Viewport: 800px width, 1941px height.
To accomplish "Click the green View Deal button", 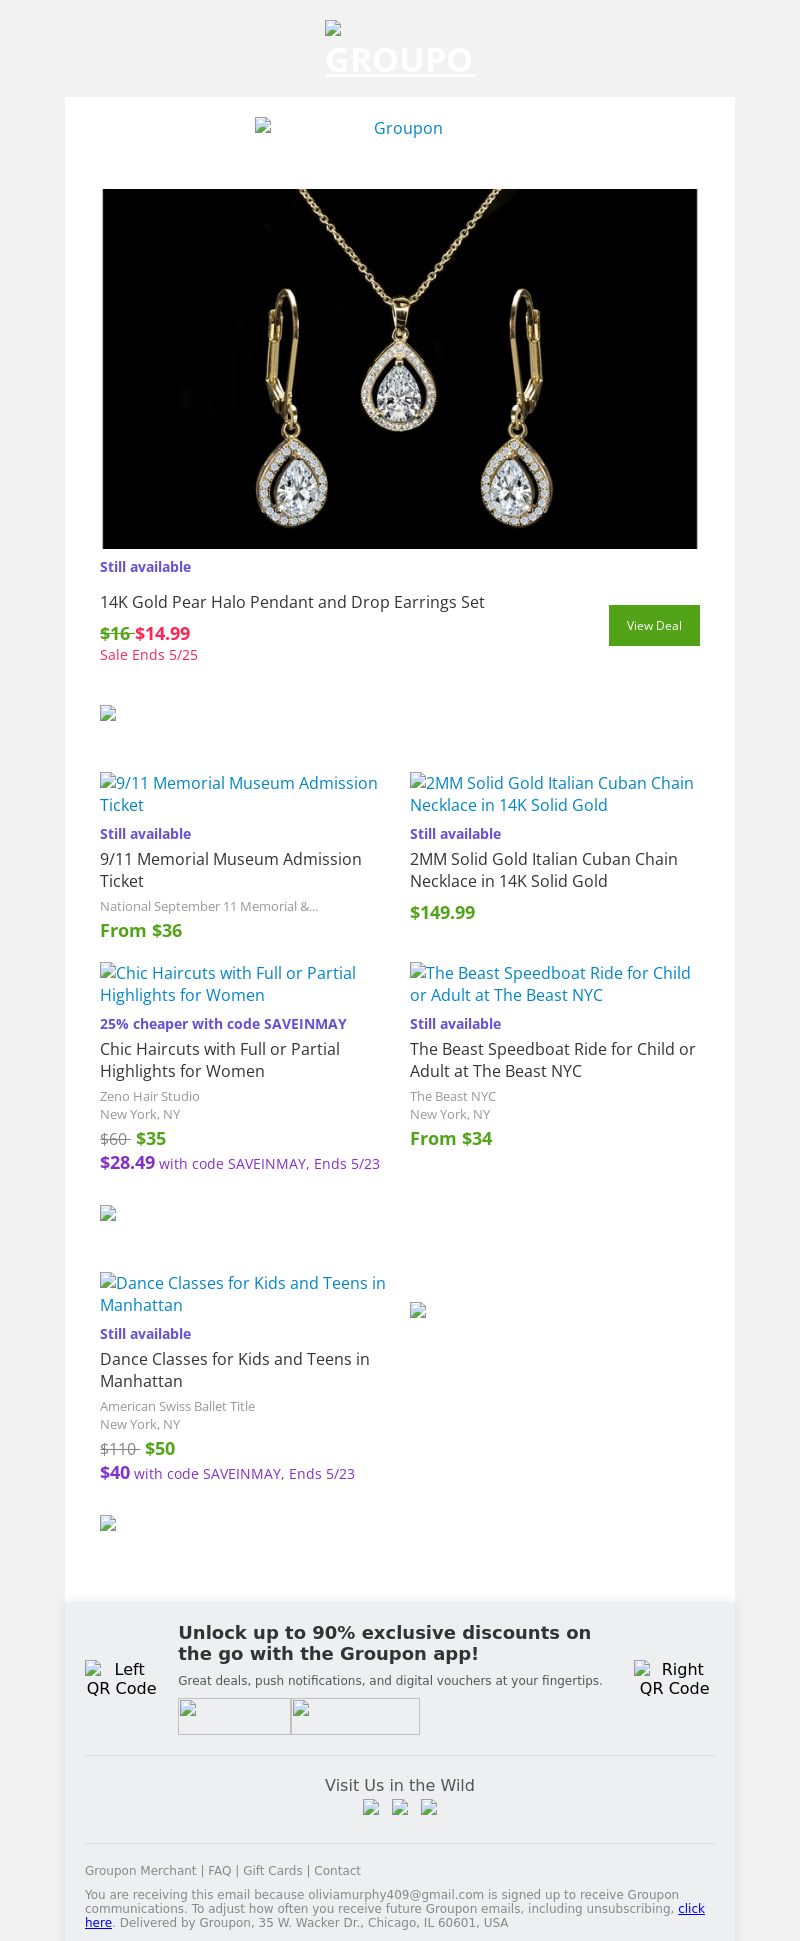I will (654, 625).
